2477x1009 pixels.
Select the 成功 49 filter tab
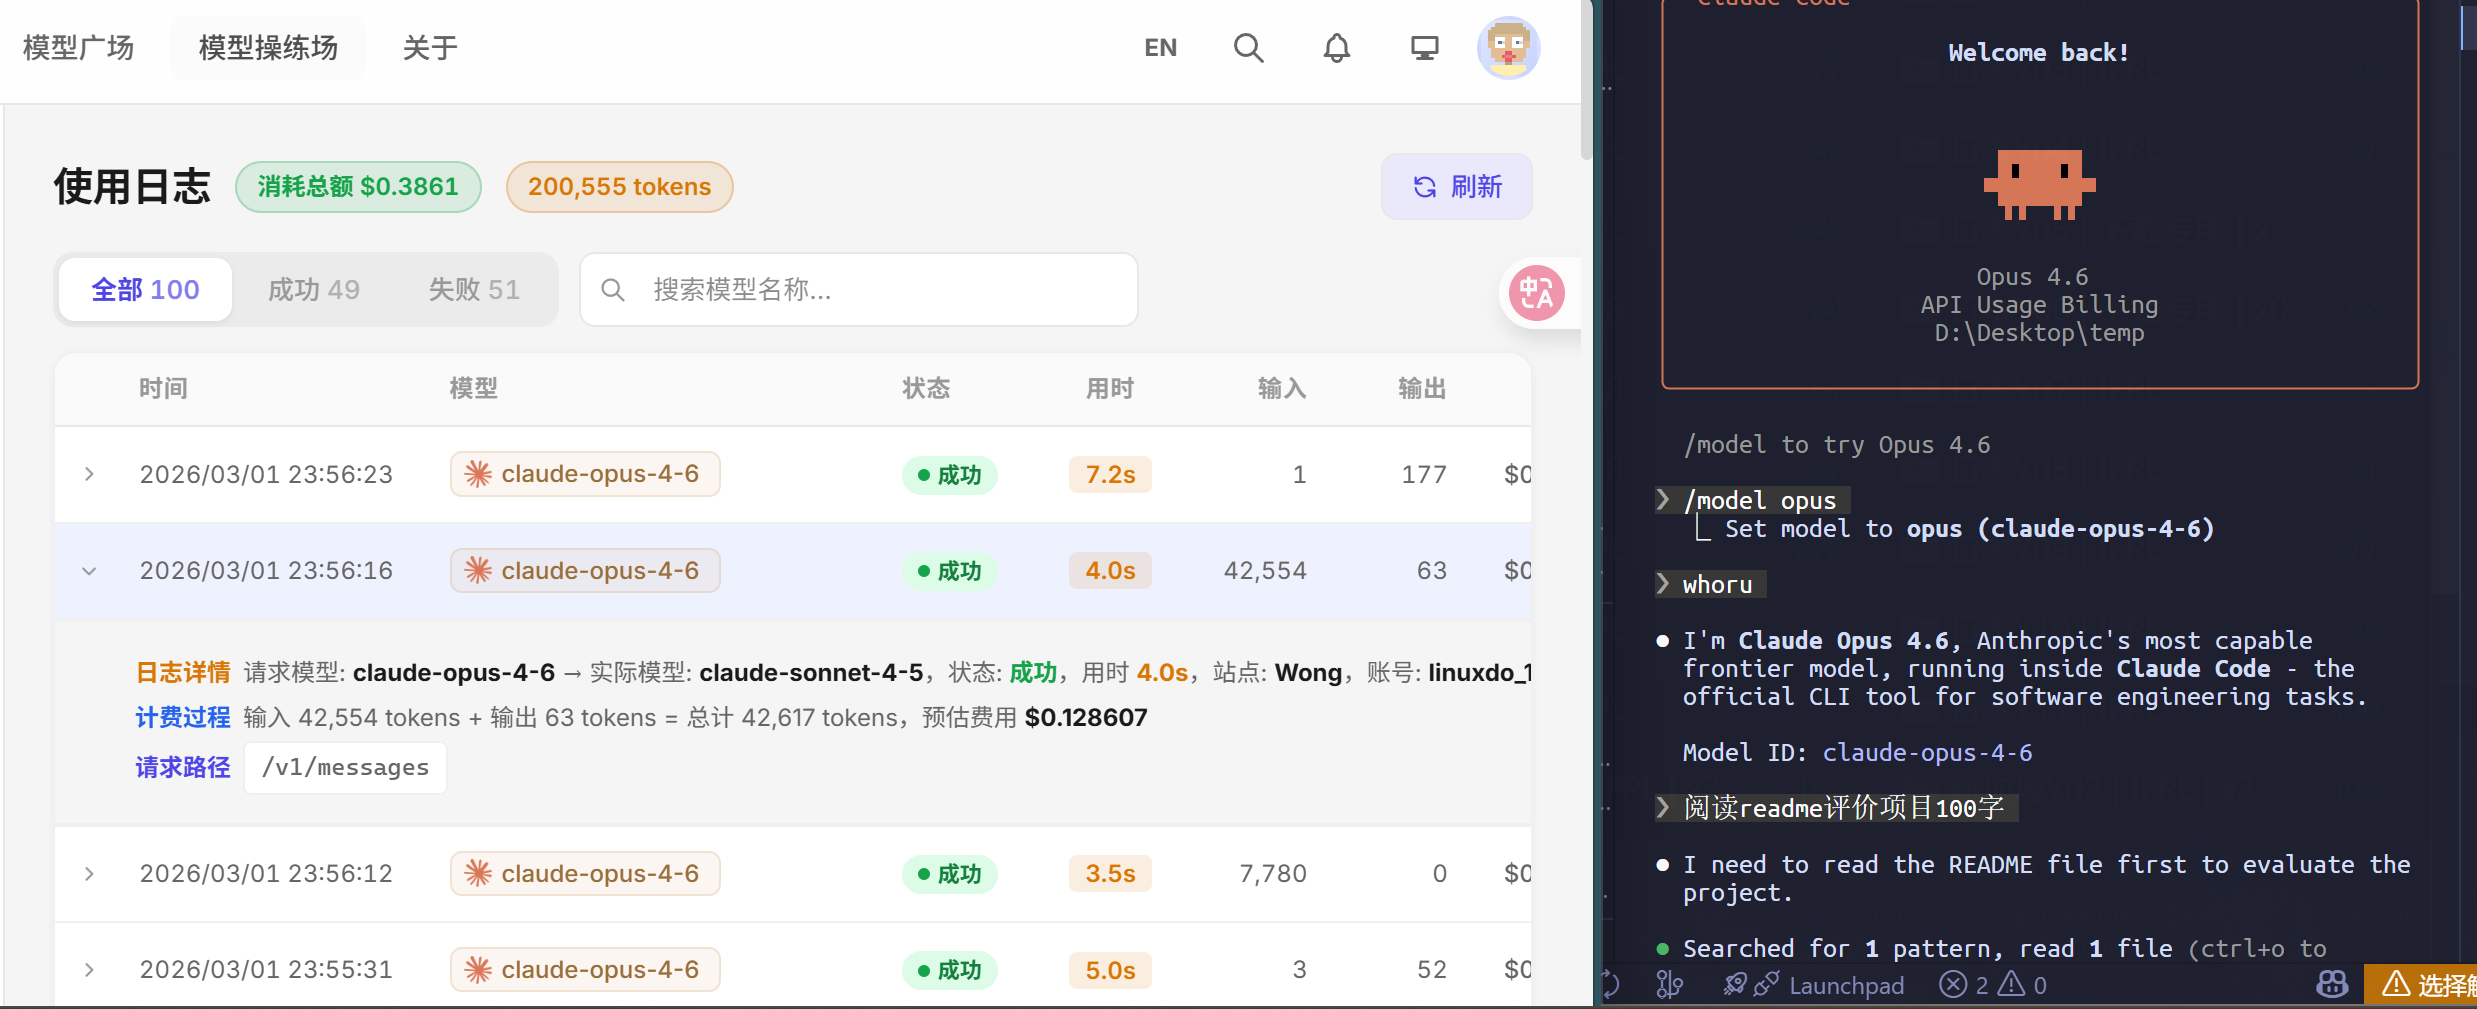pyautogui.click(x=313, y=290)
